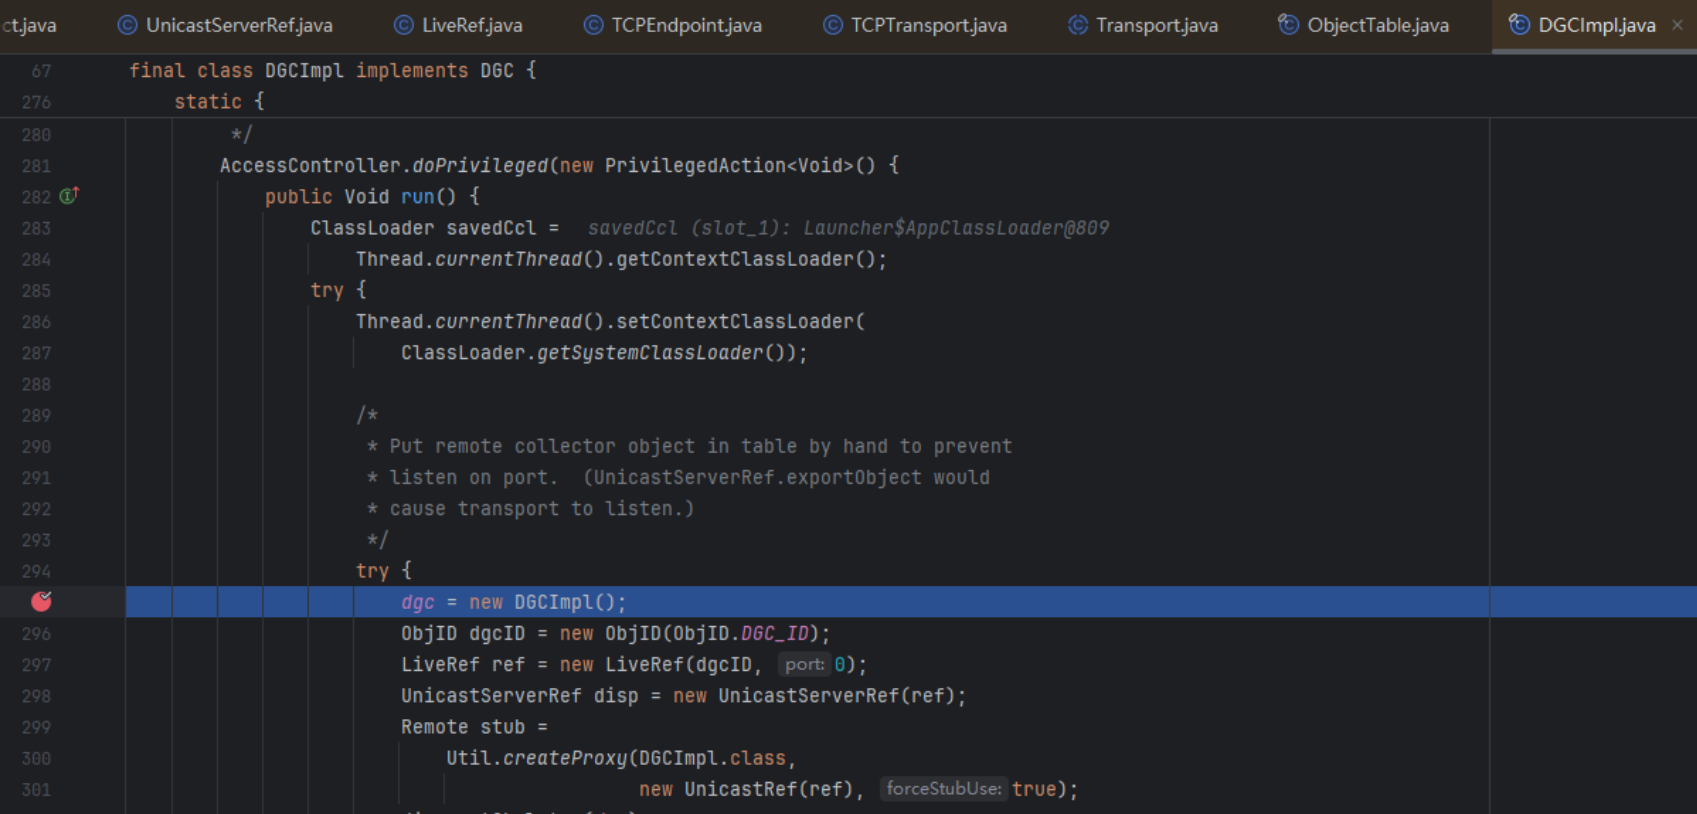1697x814 pixels.
Task: Click the TCPTransport.java file icon
Action: click(832, 25)
